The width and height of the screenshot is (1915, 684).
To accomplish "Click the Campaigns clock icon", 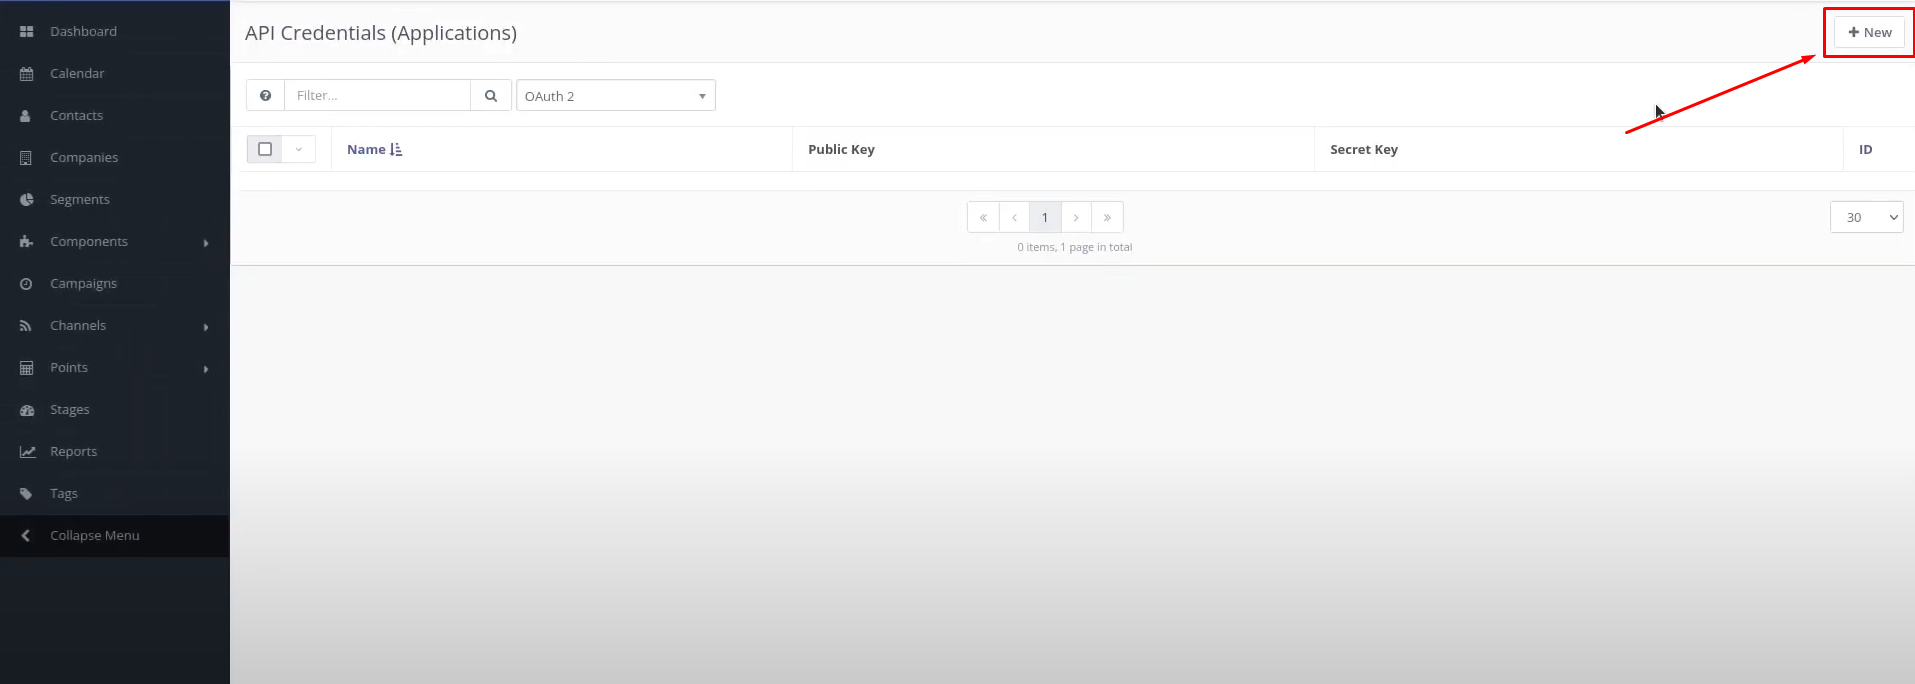I will coord(27,284).
